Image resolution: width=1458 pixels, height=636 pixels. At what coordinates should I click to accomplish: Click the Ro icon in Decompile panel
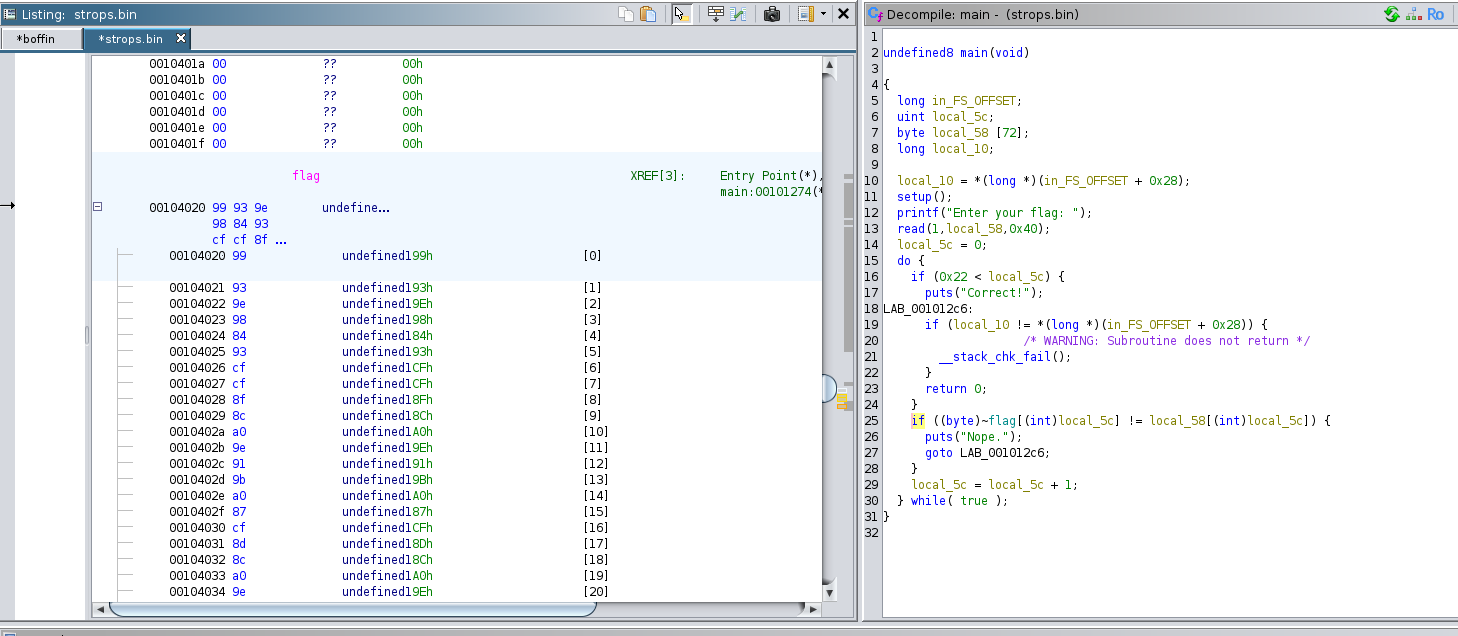point(1435,14)
